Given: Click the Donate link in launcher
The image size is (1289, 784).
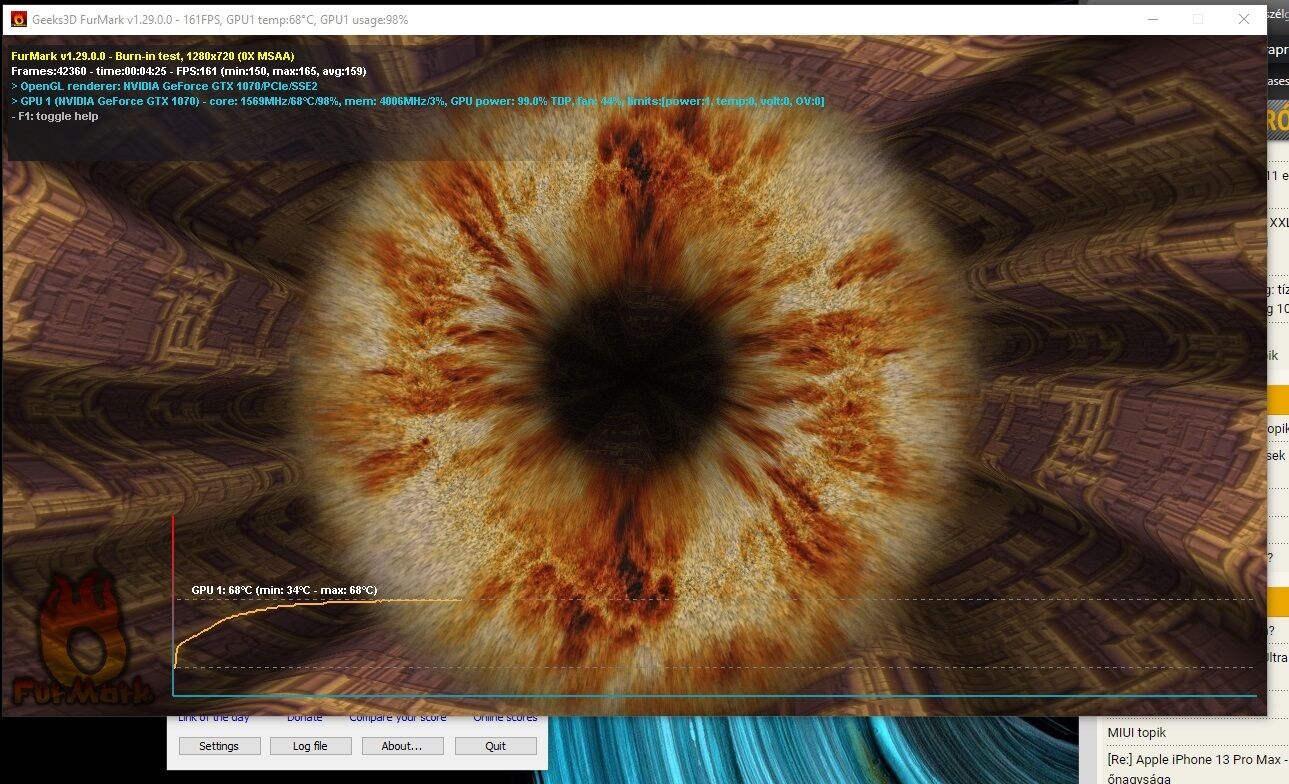Looking at the screenshot, I should (305, 718).
